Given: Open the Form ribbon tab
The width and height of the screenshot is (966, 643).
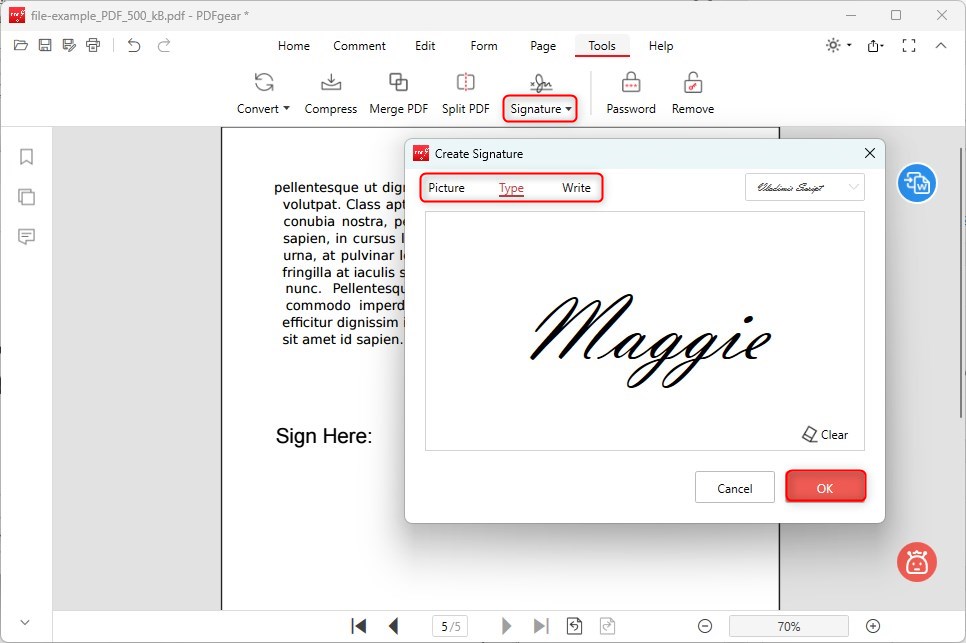Looking at the screenshot, I should click(483, 46).
